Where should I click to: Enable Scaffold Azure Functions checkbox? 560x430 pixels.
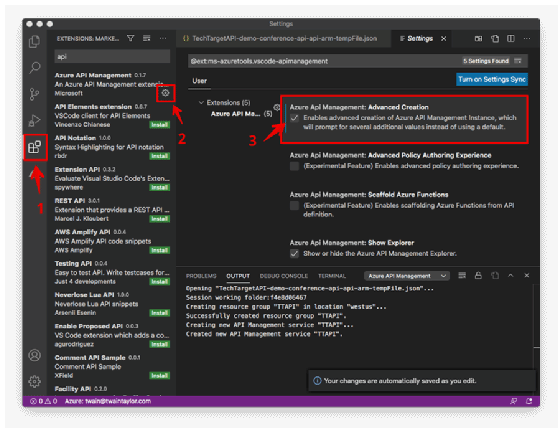pyautogui.click(x=294, y=205)
